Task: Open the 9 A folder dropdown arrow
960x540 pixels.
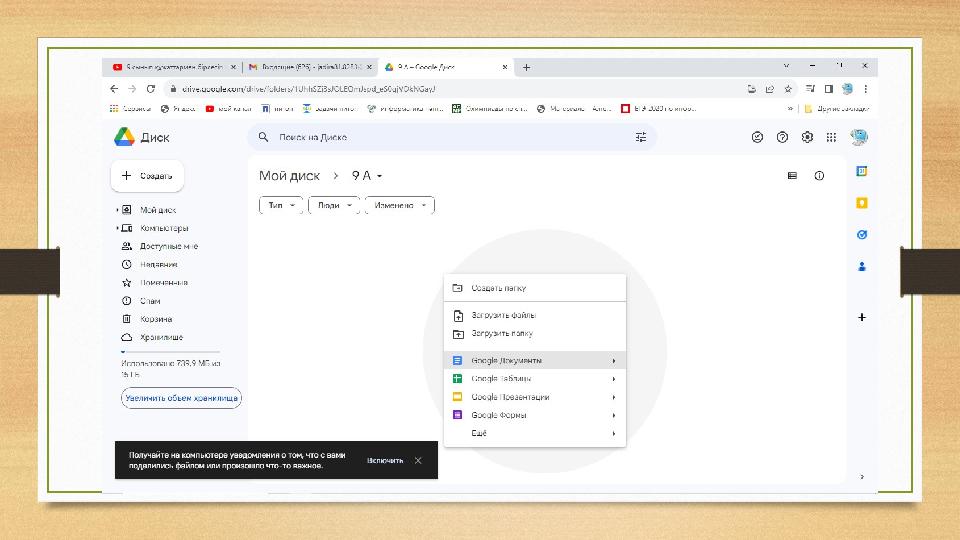Action: tap(380, 176)
